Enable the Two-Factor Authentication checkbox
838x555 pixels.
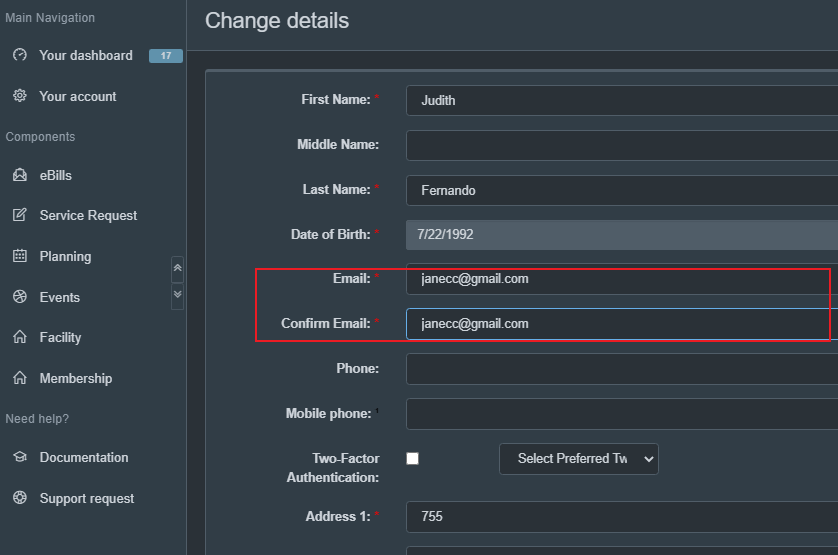tap(412, 458)
